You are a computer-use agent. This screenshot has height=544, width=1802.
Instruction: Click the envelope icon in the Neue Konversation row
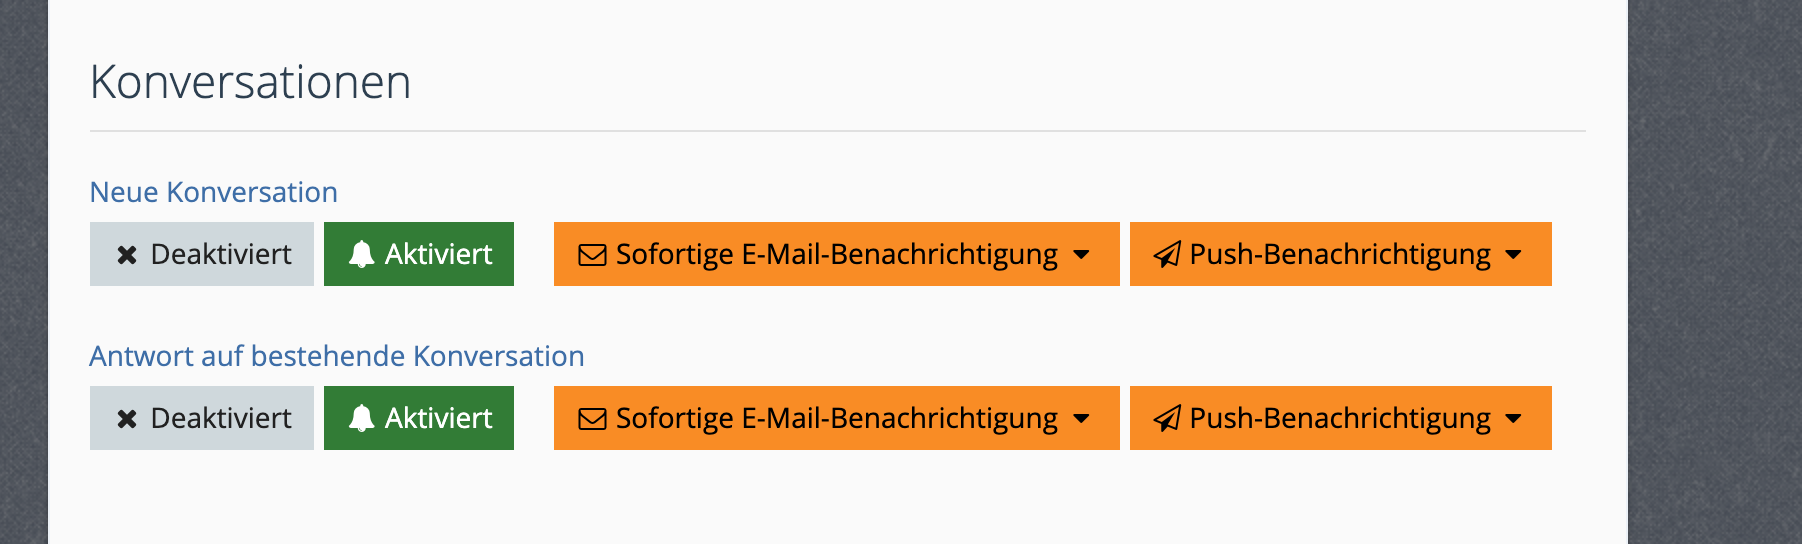coord(592,255)
